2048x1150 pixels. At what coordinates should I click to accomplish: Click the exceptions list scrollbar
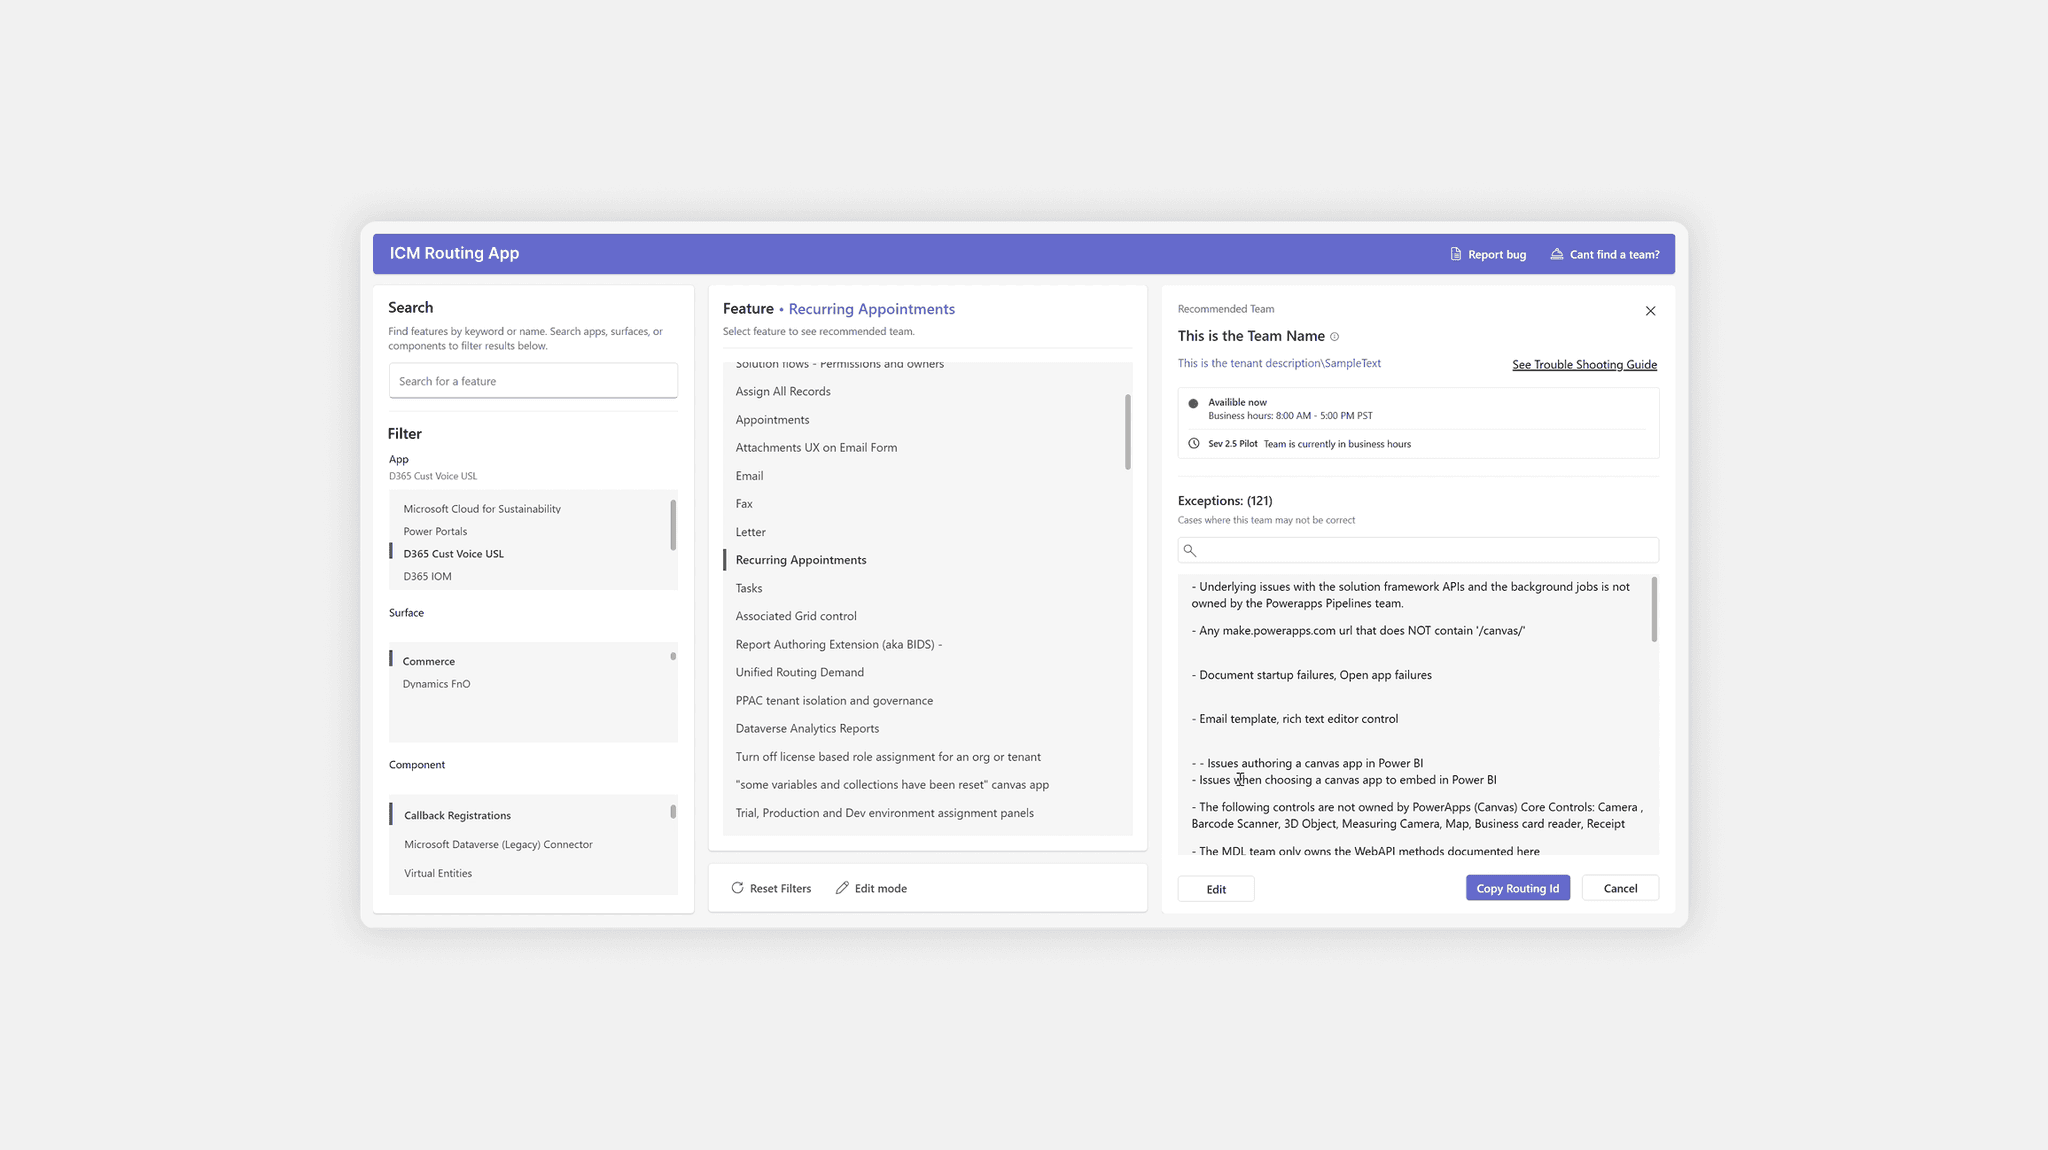(1654, 610)
